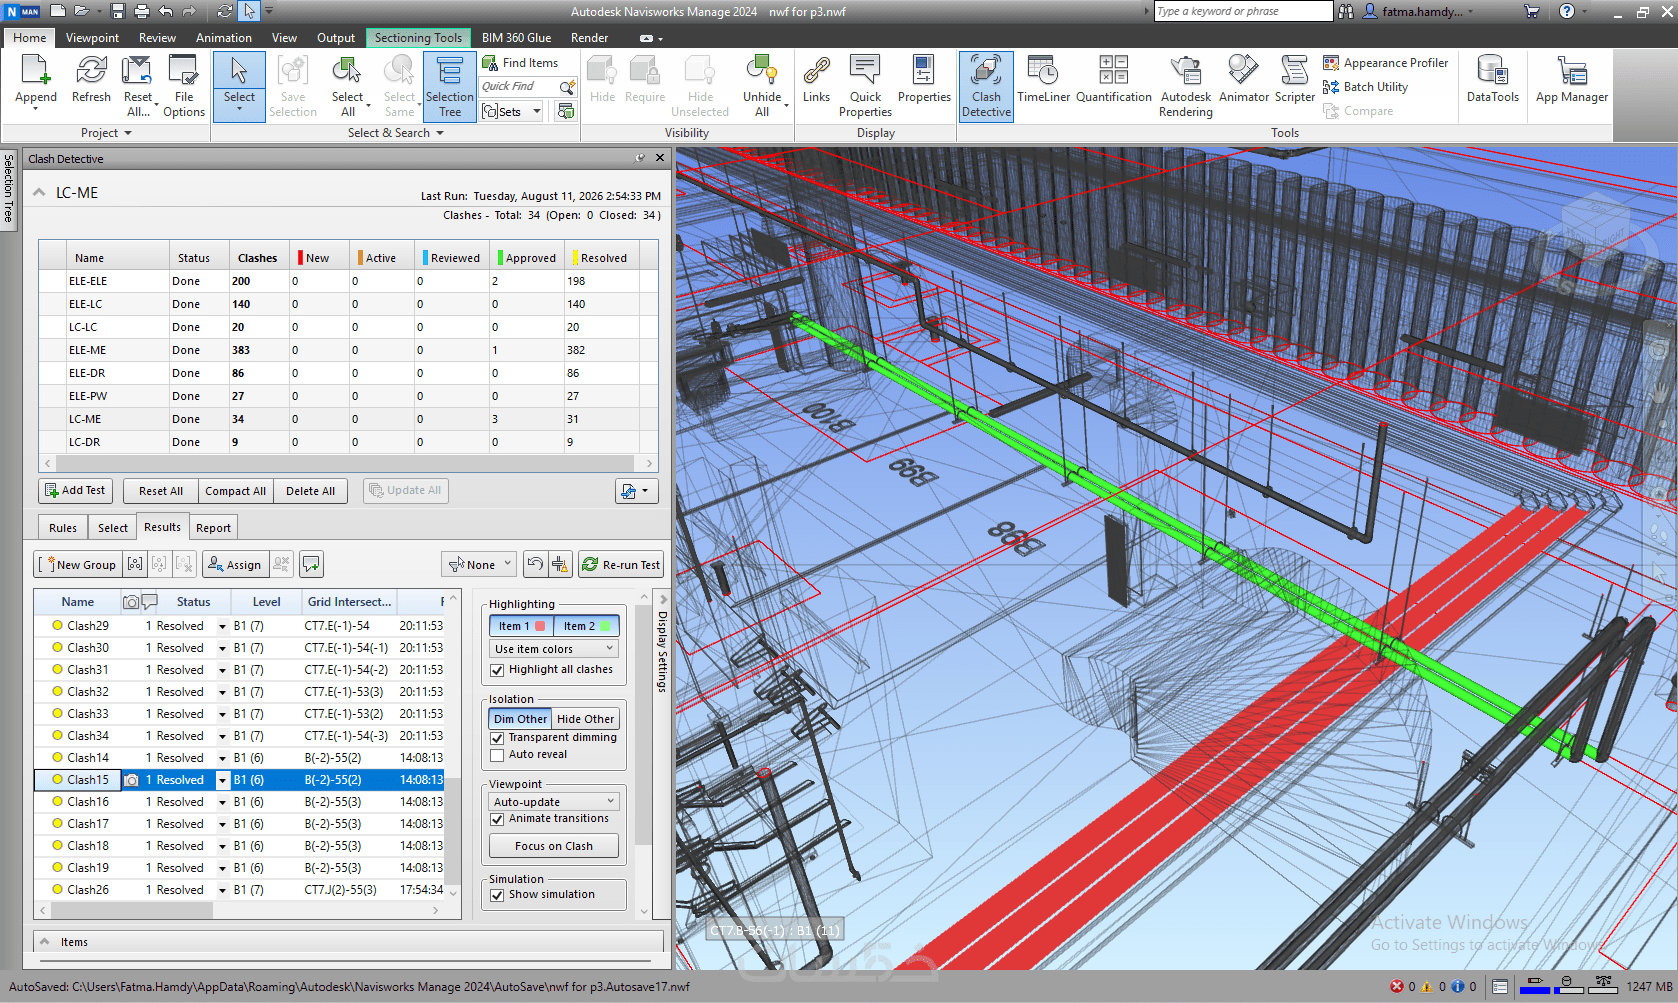The image size is (1678, 1003).
Task: Open the Clash Detective tool in ribbon
Action: coord(986,87)
